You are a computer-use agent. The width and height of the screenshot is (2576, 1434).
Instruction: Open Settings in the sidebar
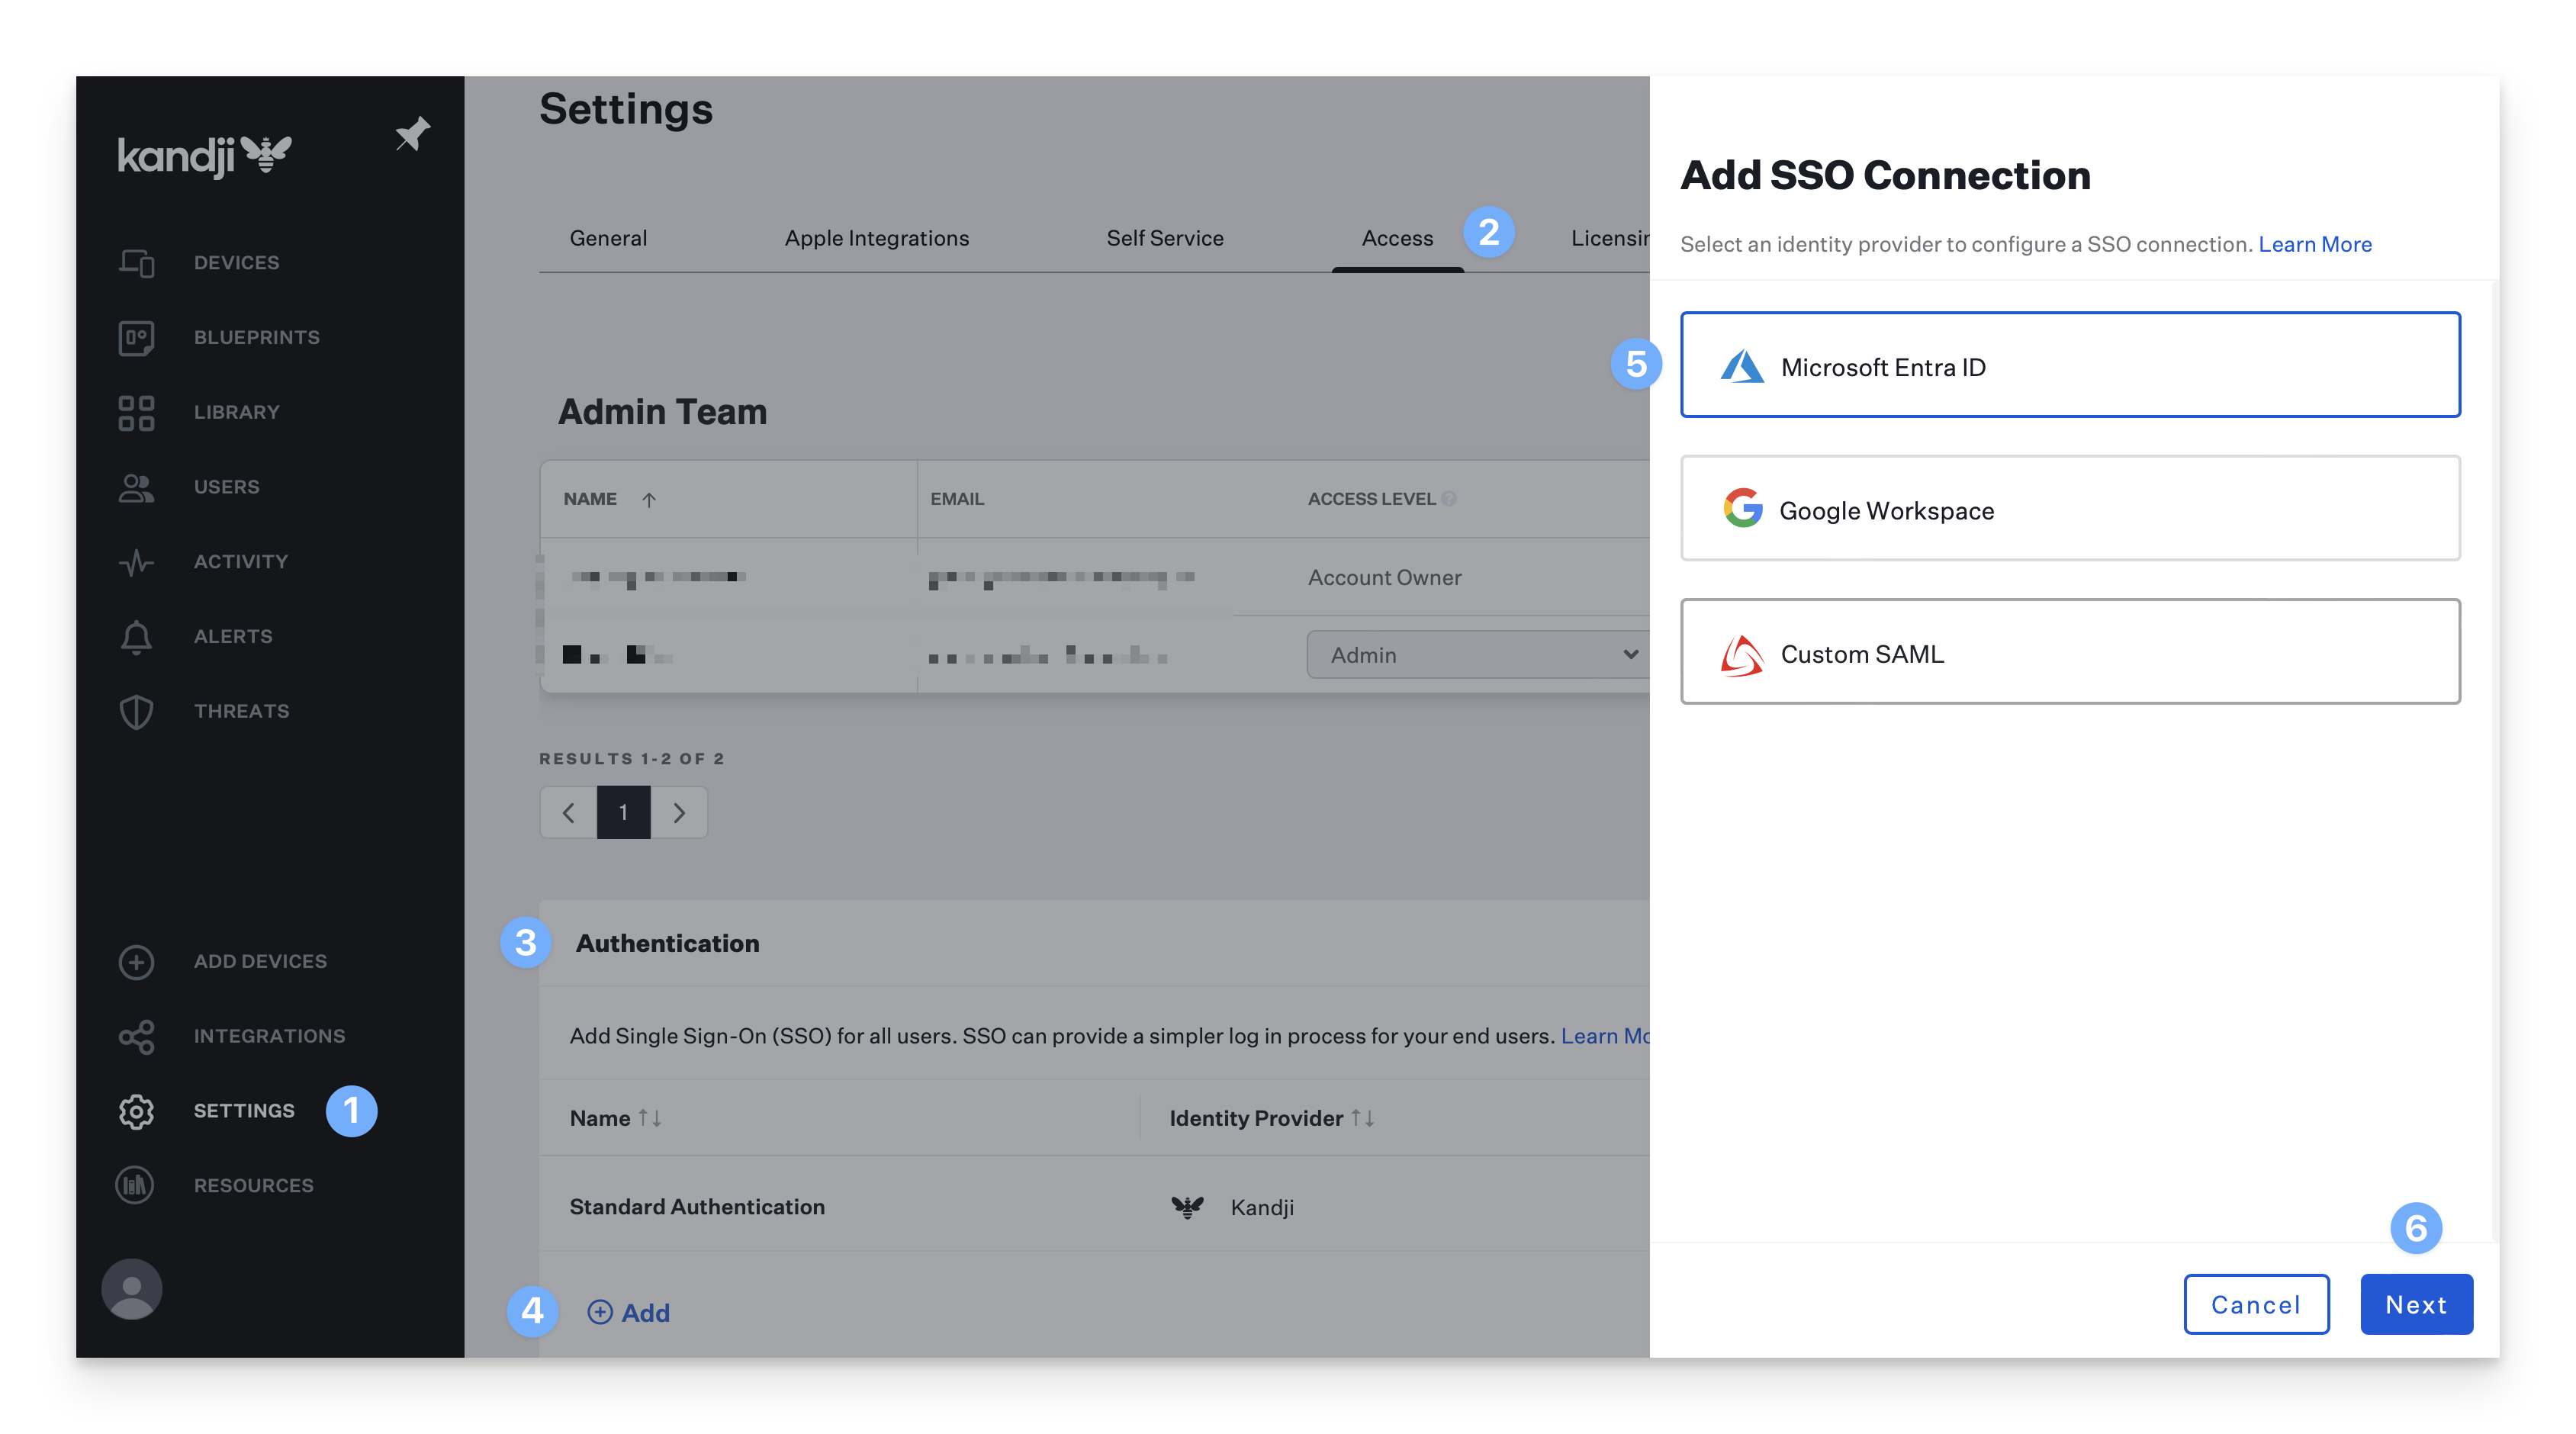coord(244,1112)
